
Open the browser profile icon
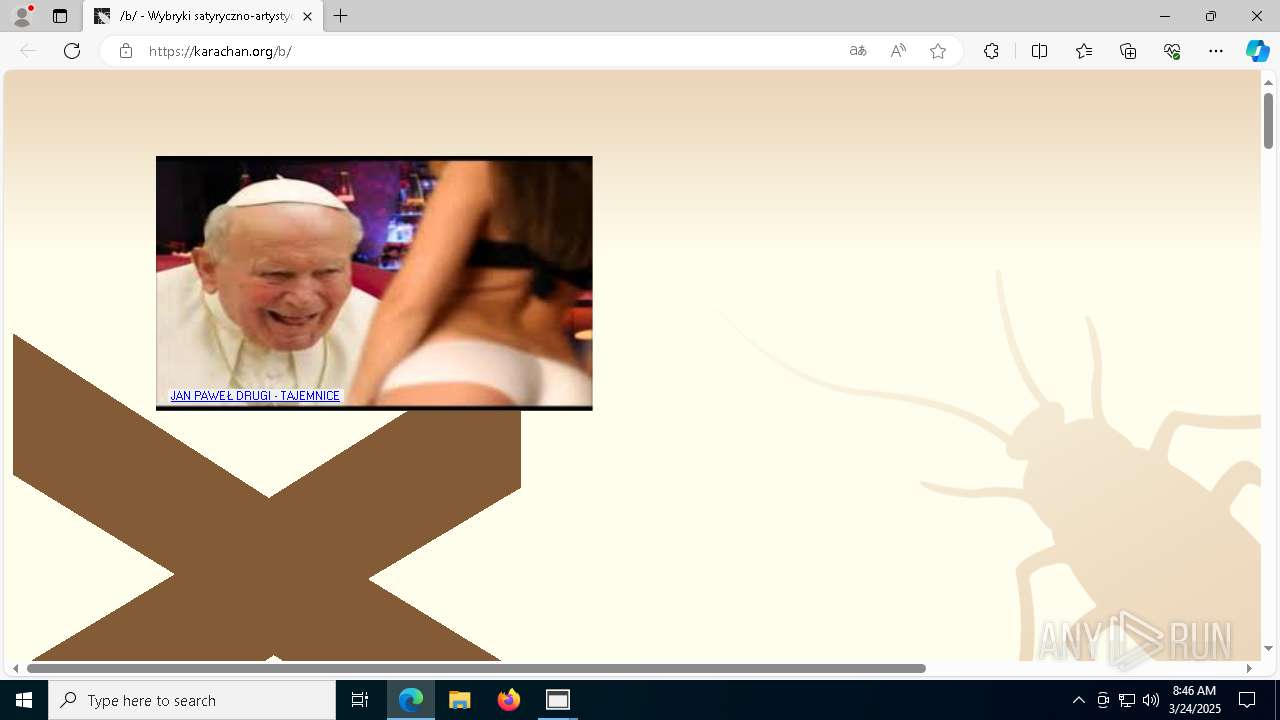click(x=22, y=16)
